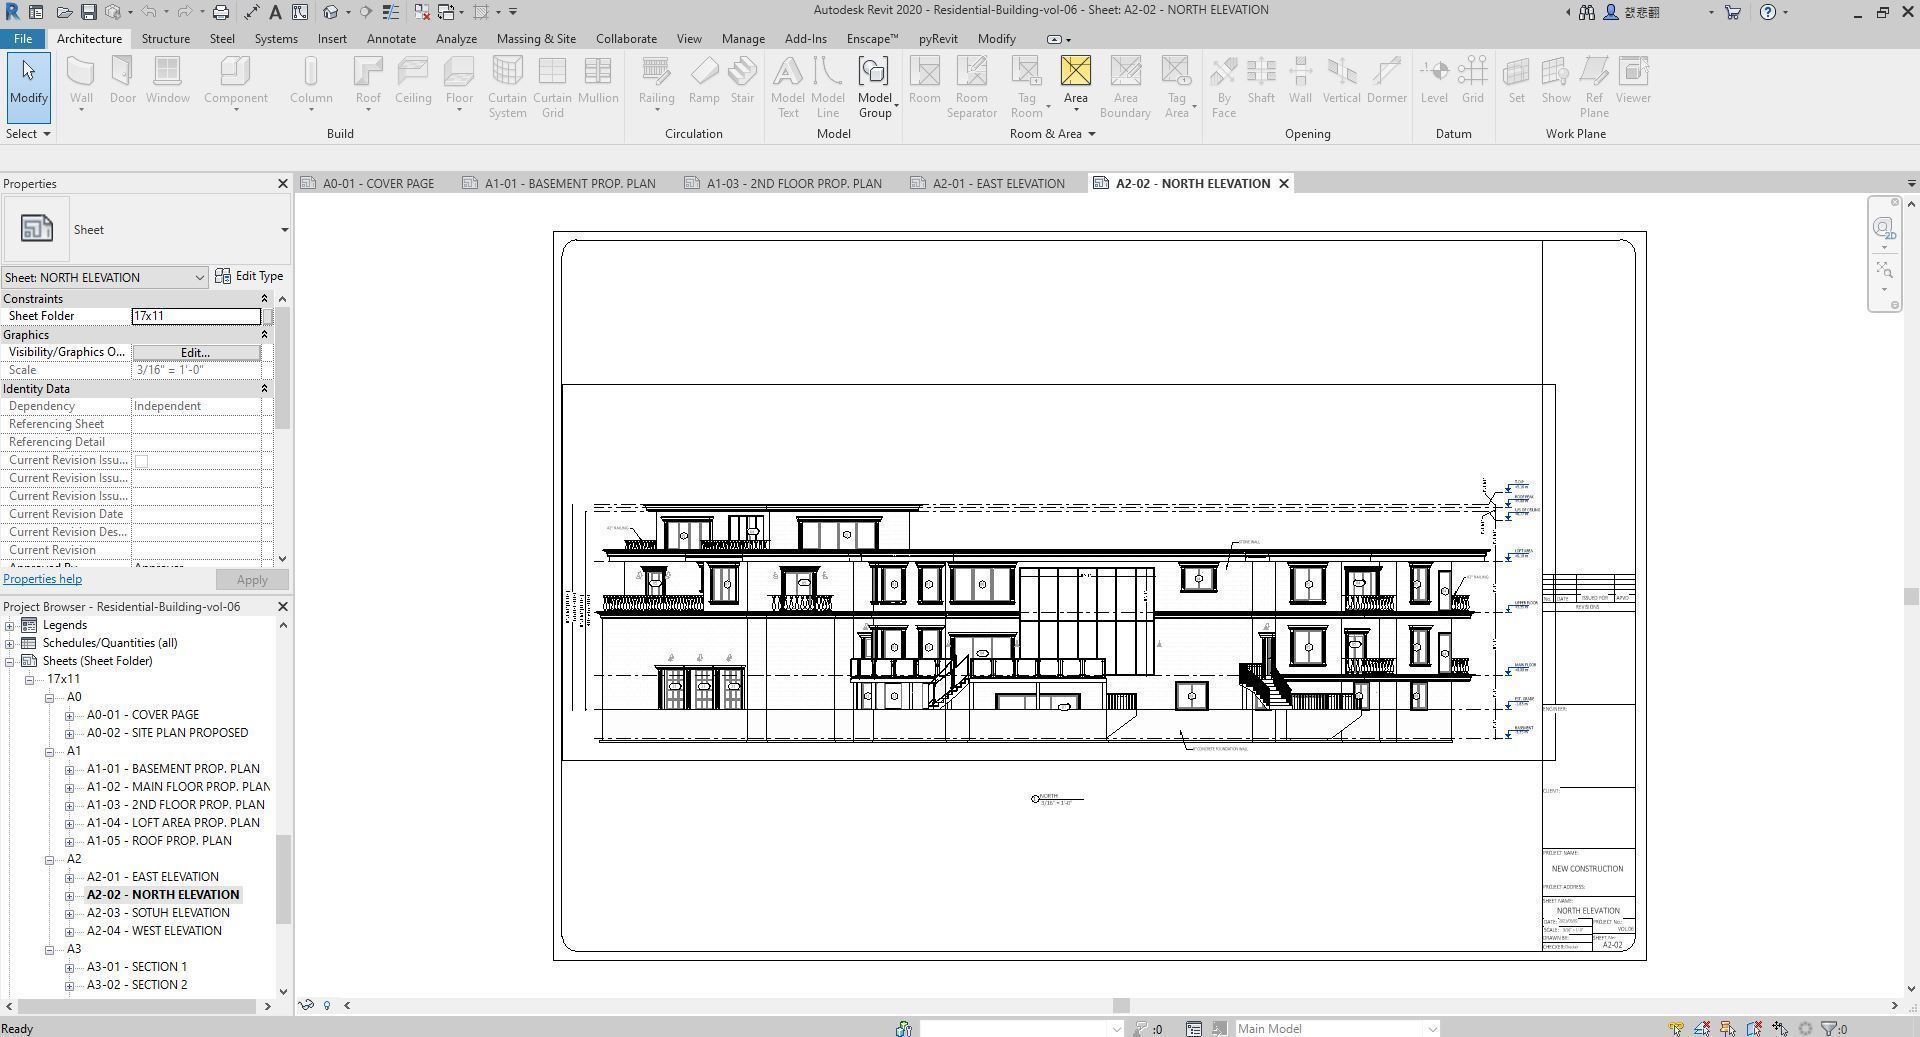Open the Properties help link
Screen dimensions: 1920x1037
42,579
